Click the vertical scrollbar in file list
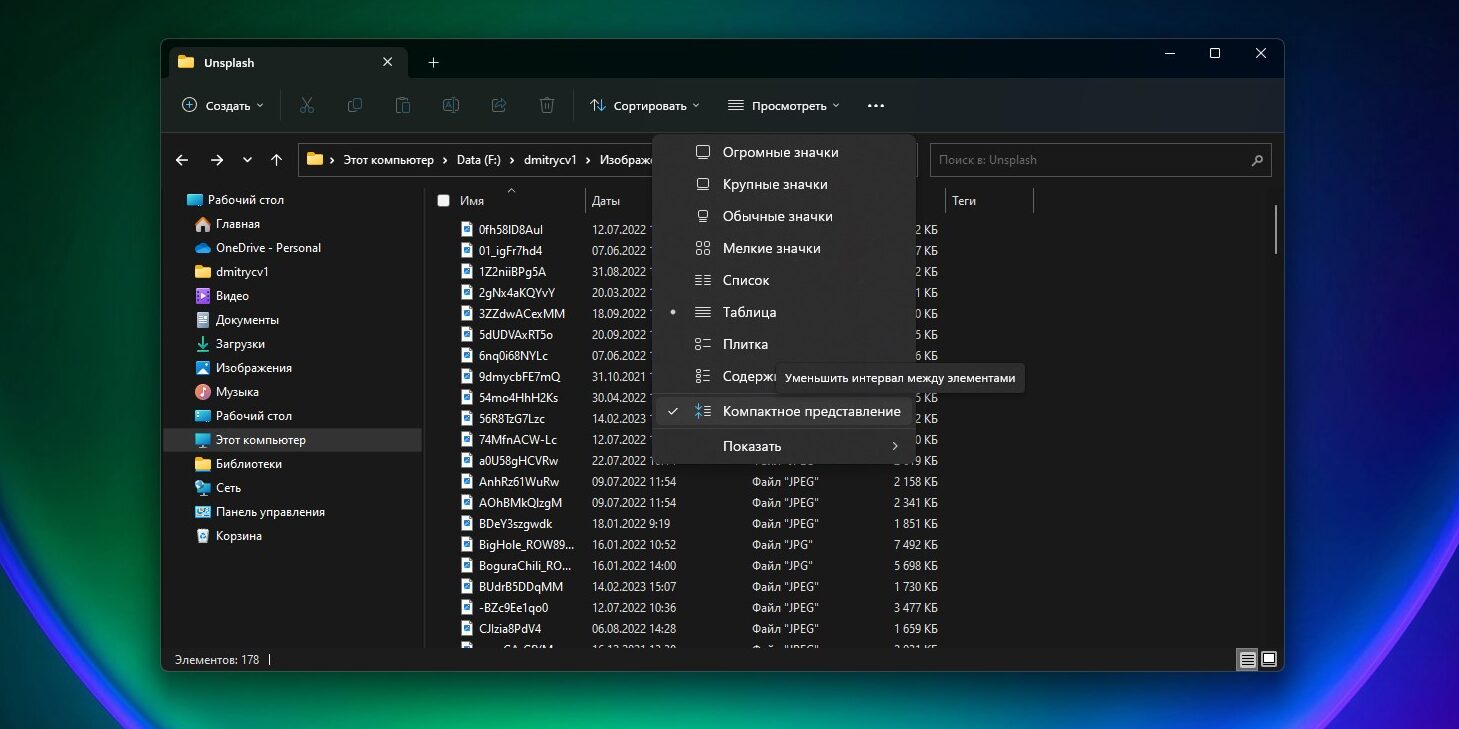 click(x=1276, y=230)
